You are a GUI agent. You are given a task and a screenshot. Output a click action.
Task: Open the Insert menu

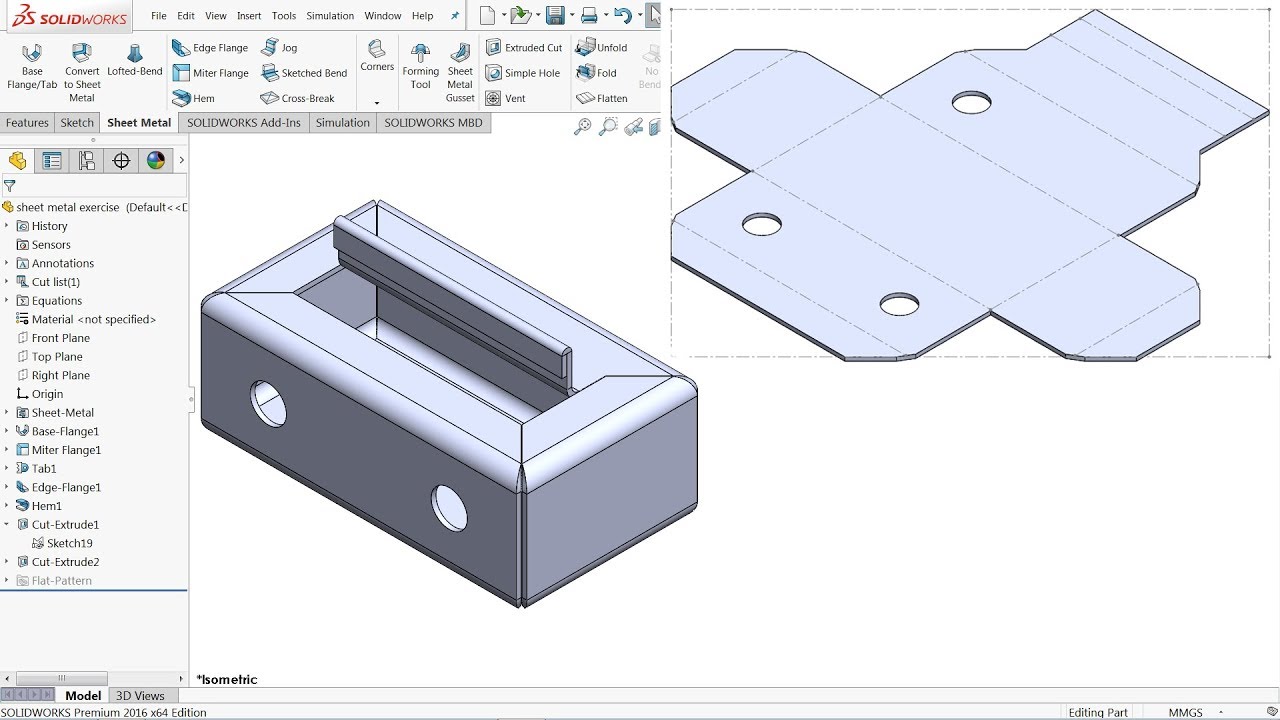tap(249, 16)
